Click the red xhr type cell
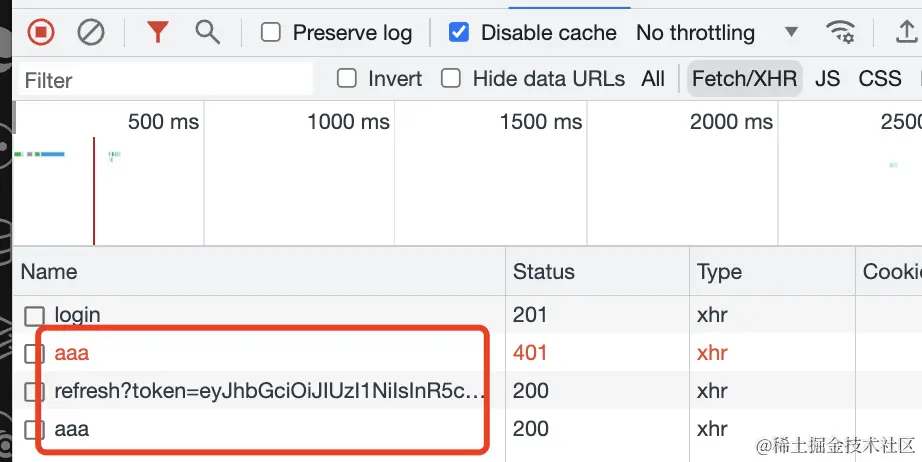 pos(712,353)
